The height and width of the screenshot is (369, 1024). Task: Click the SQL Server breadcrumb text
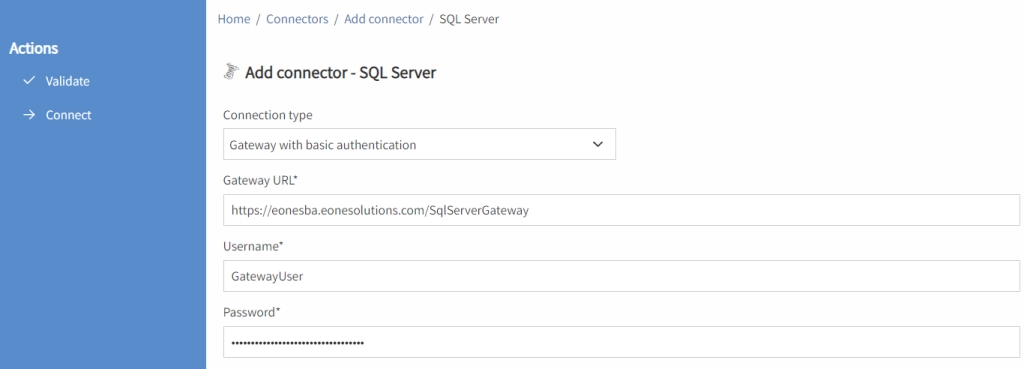469,19
